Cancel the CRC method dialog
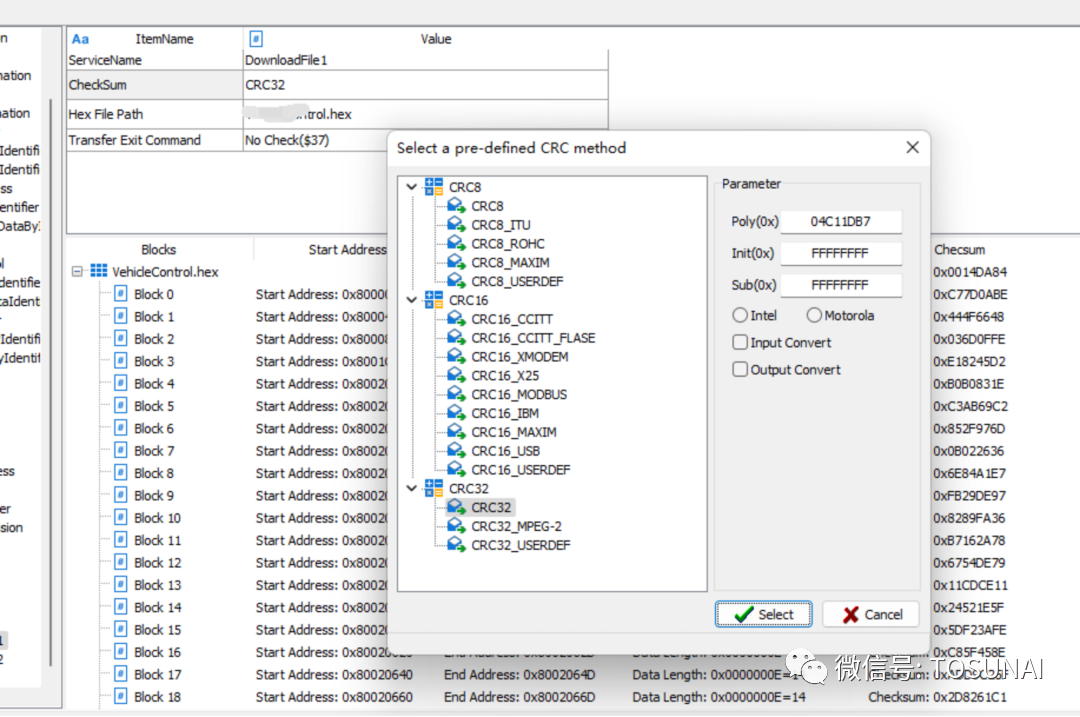The image size is (1080, 717). pos(870,614)
